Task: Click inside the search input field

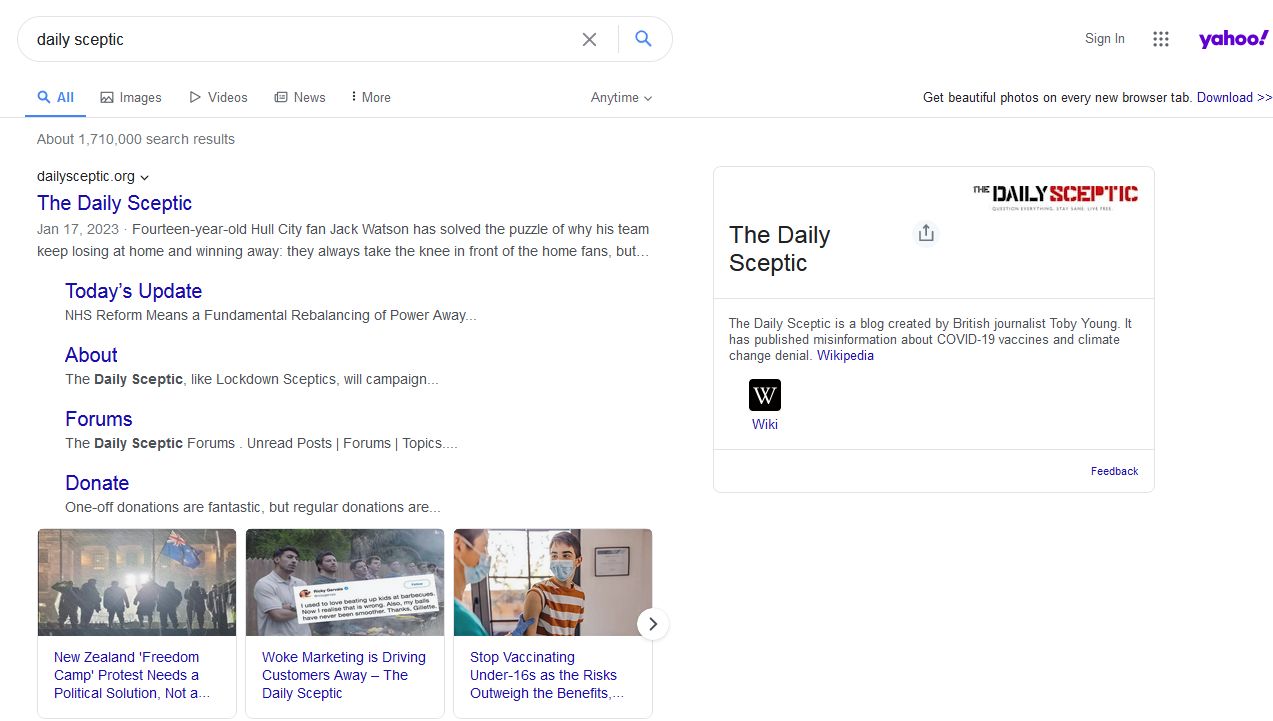Action: [x=300, y=39]
